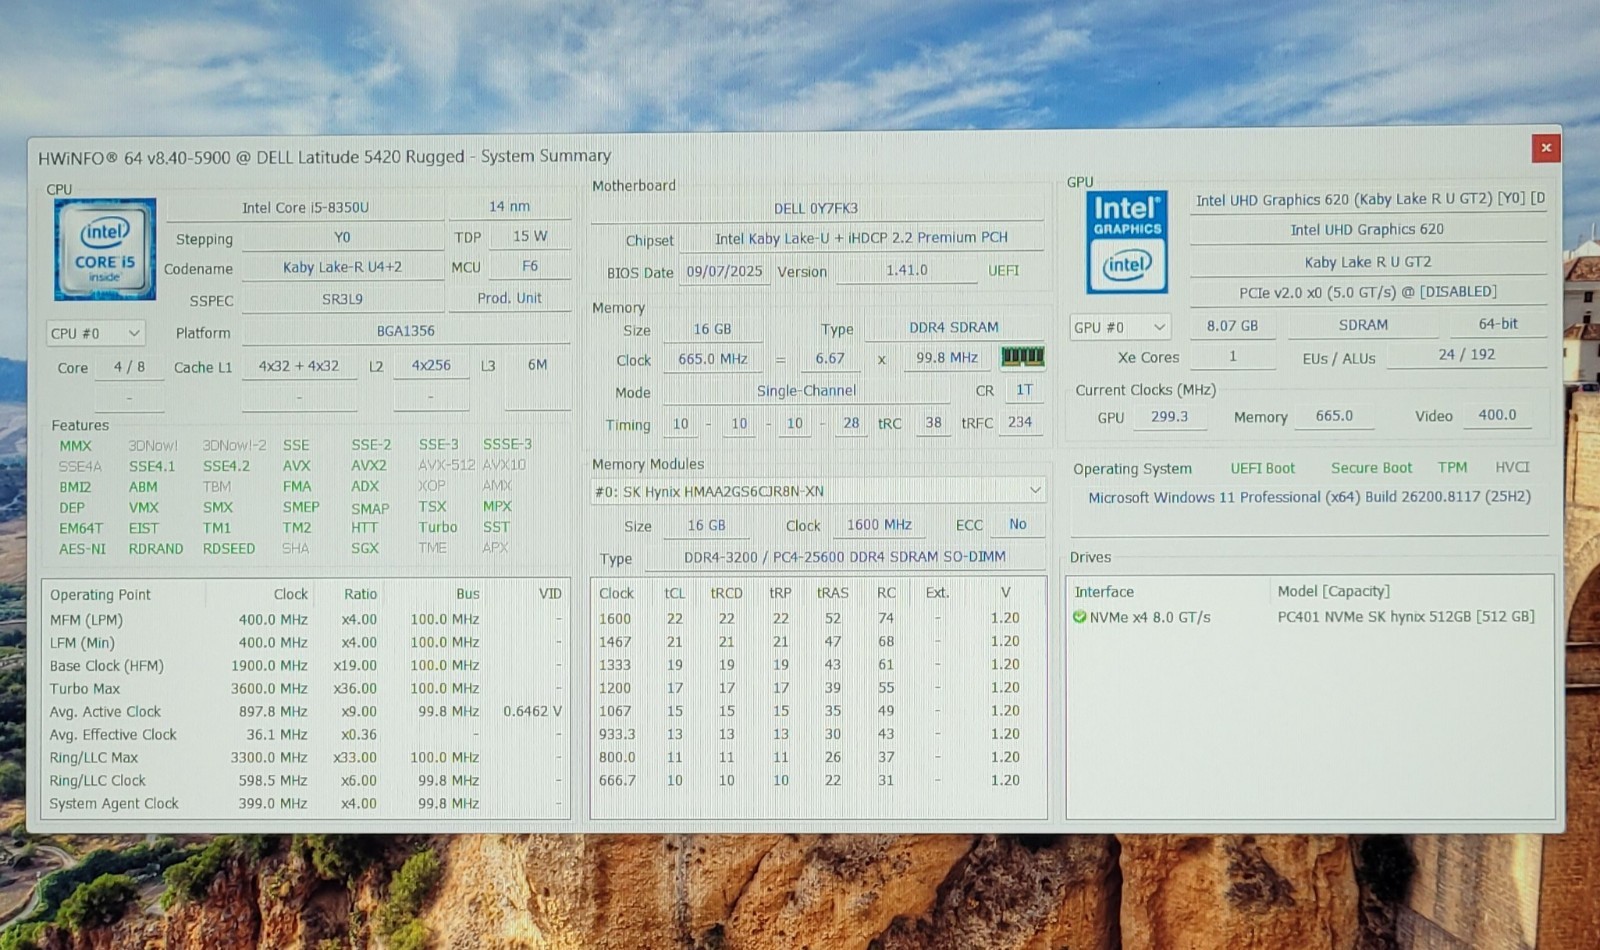This screenshot has width=1600, height=950.
Task: Click the memory Clock 665.0 MHz field
Action: [712, 359]
